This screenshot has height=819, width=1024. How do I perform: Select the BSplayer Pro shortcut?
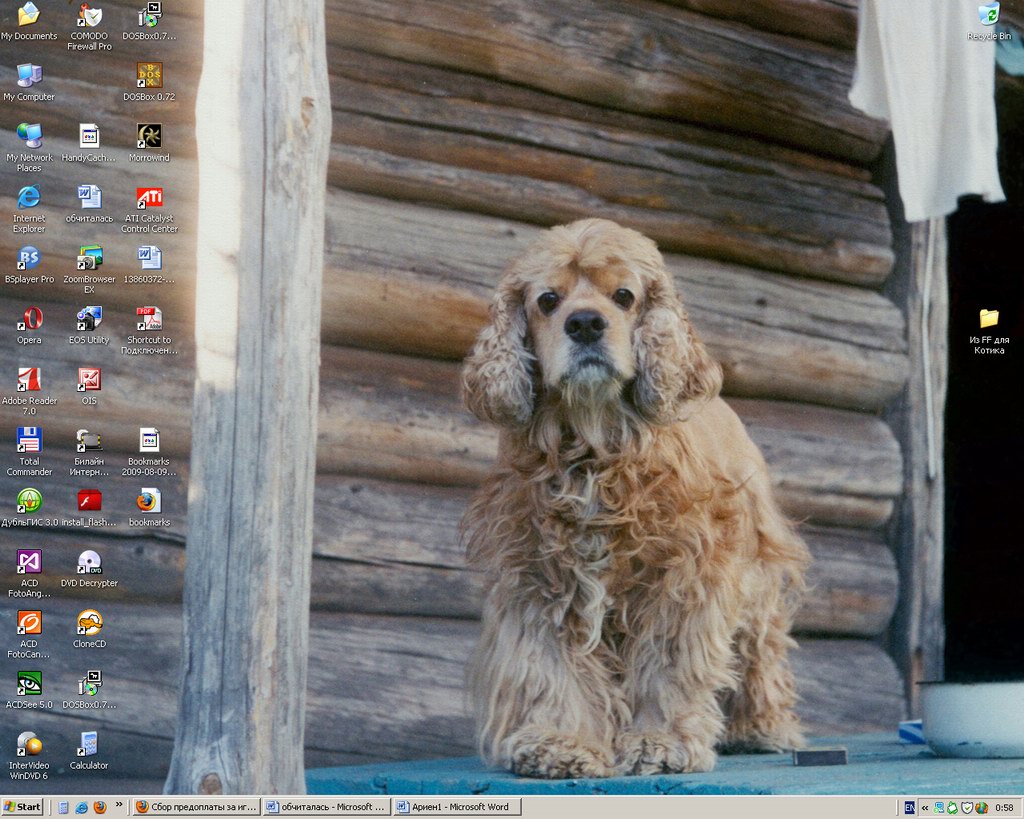29,265
